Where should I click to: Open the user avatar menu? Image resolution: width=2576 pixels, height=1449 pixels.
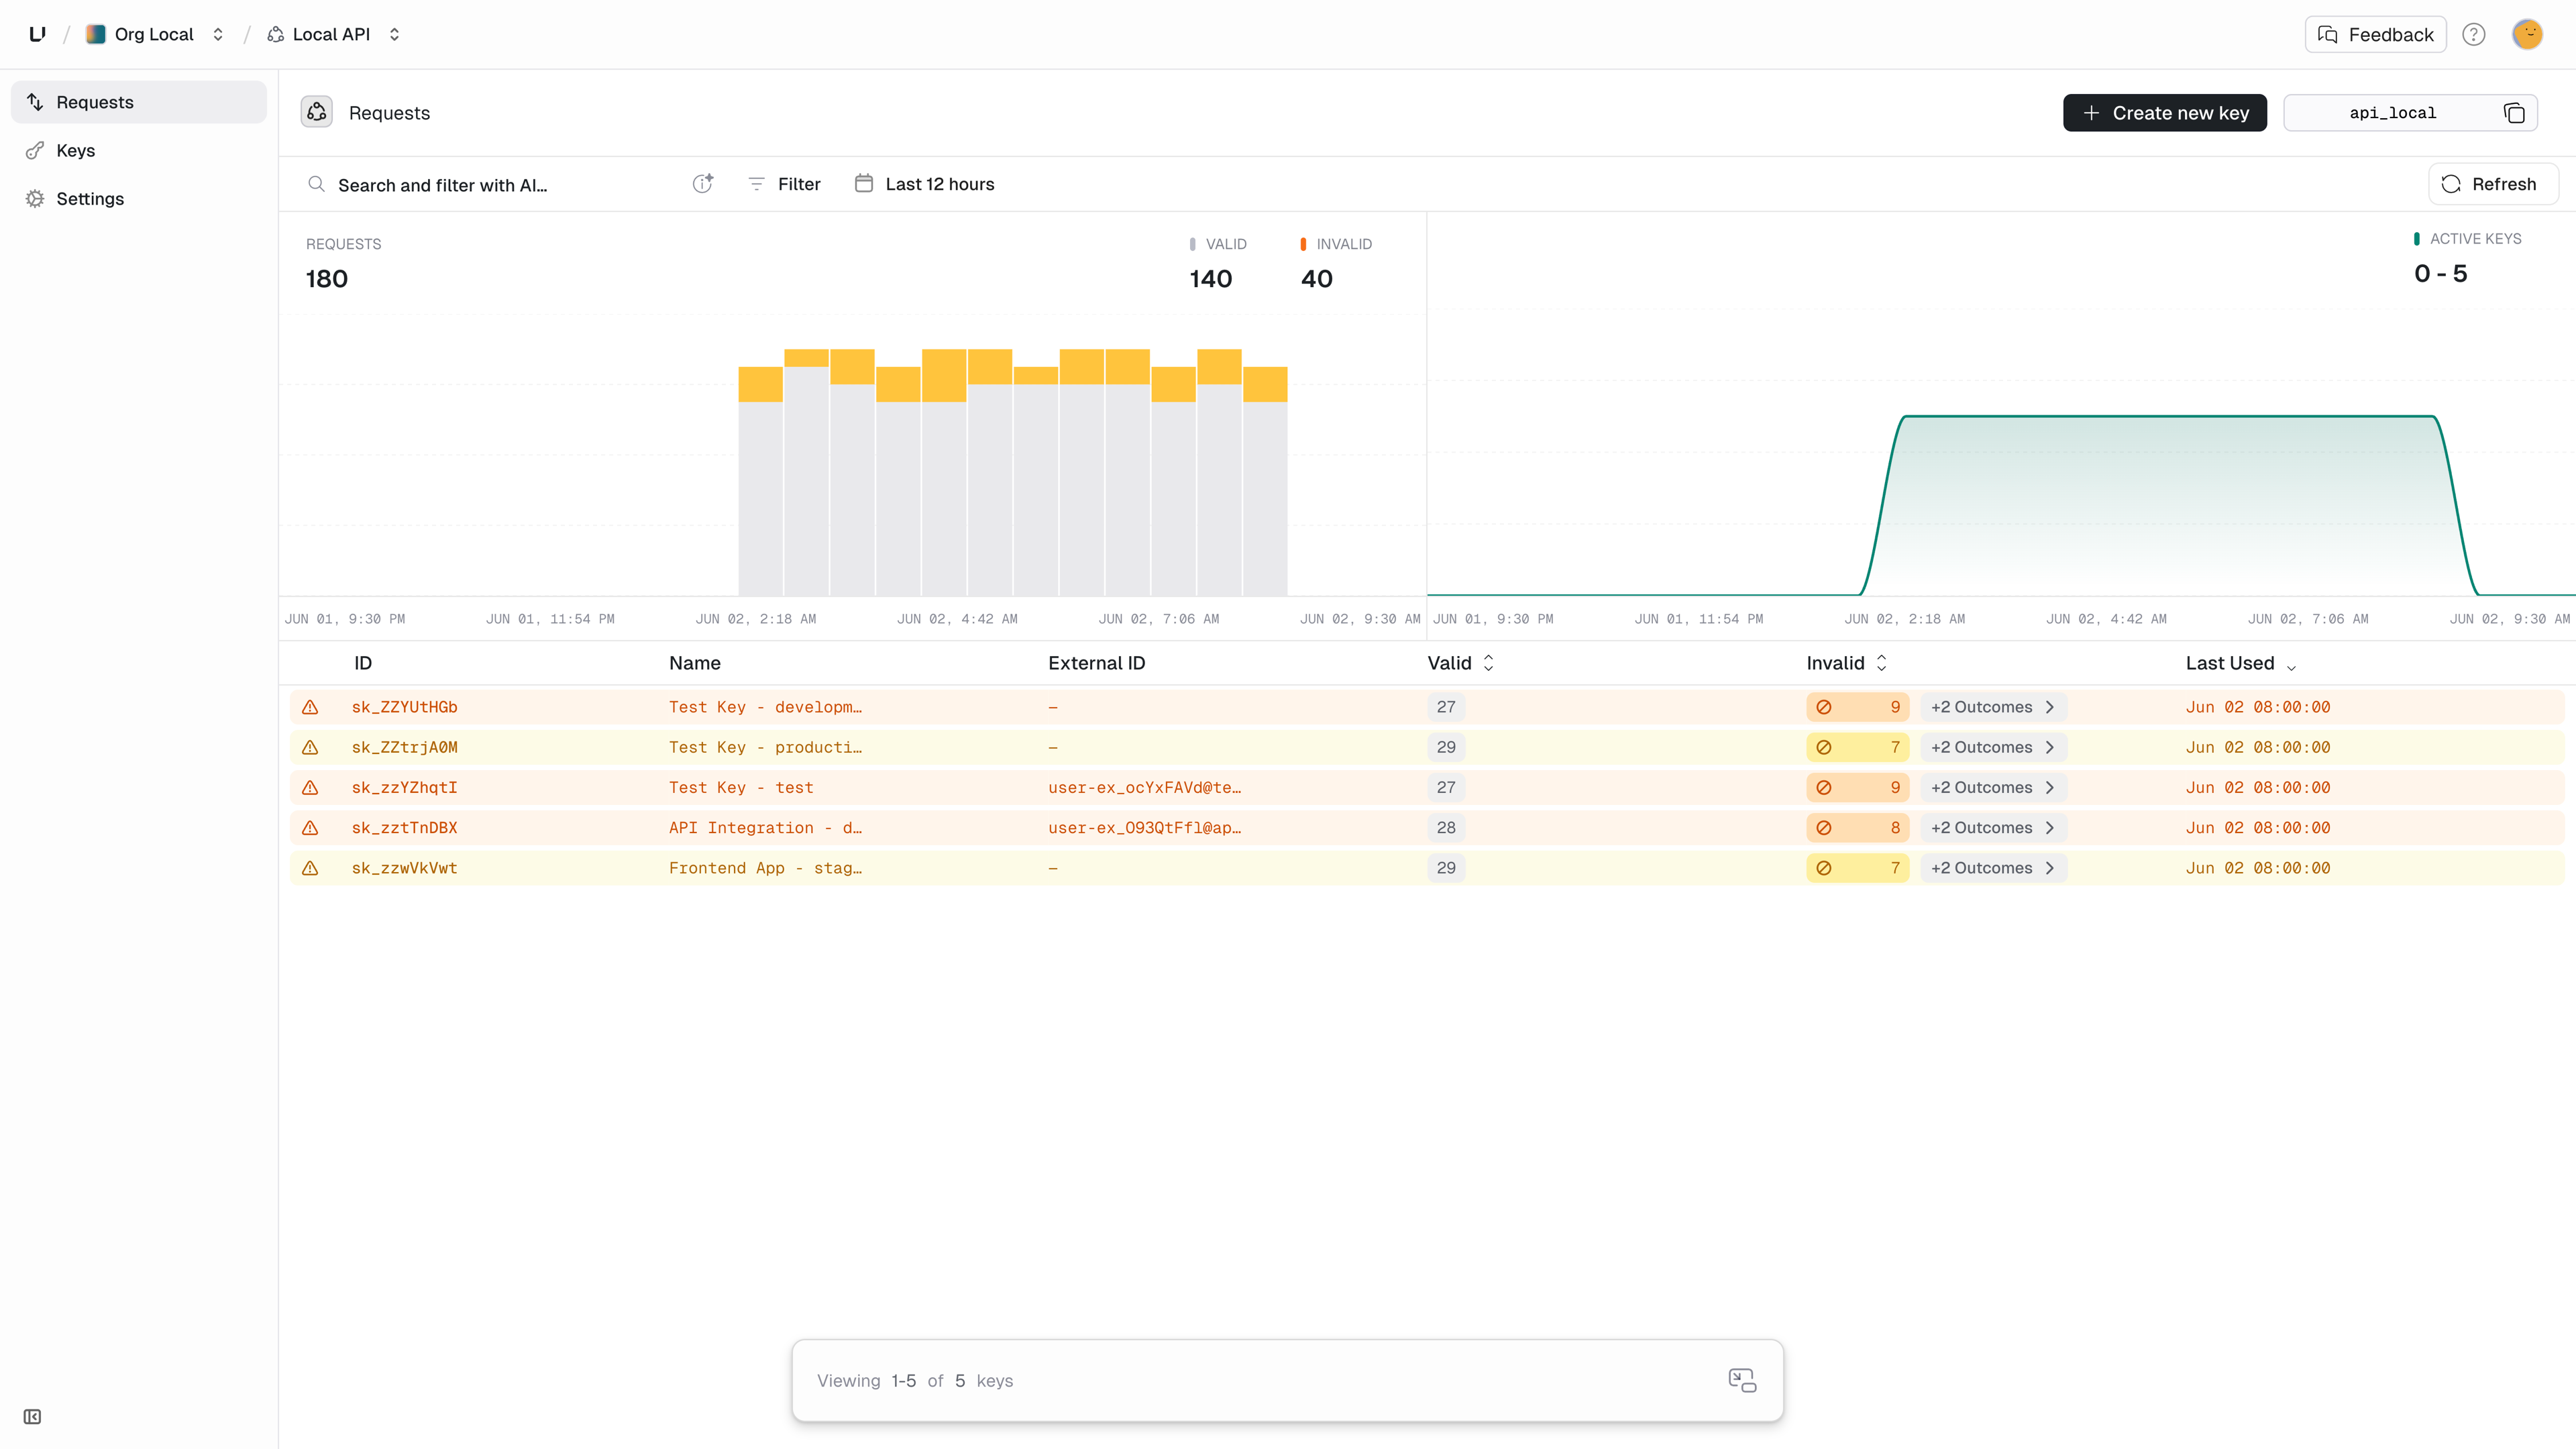coord(2527,34)
